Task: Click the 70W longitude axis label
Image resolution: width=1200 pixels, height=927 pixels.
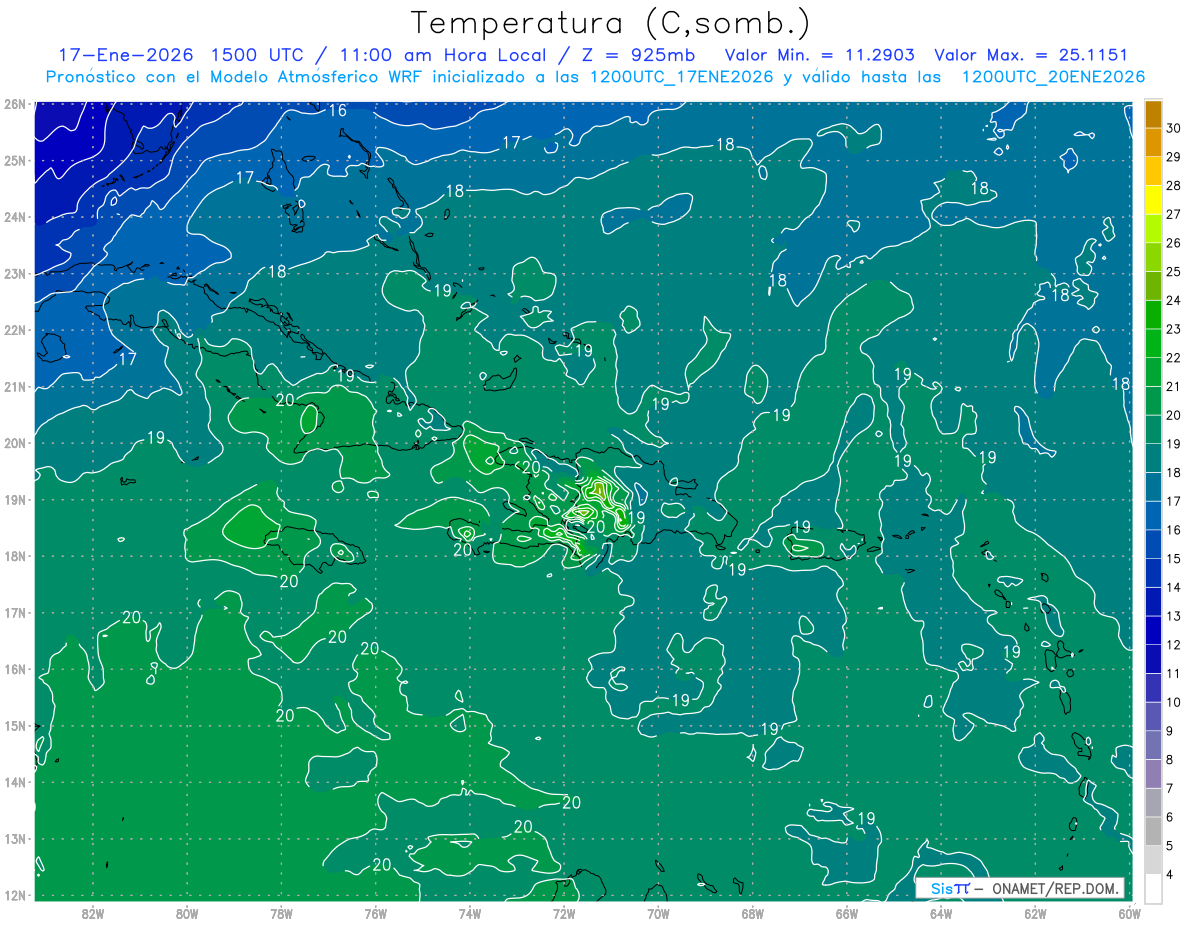Action: click(658, 912)
